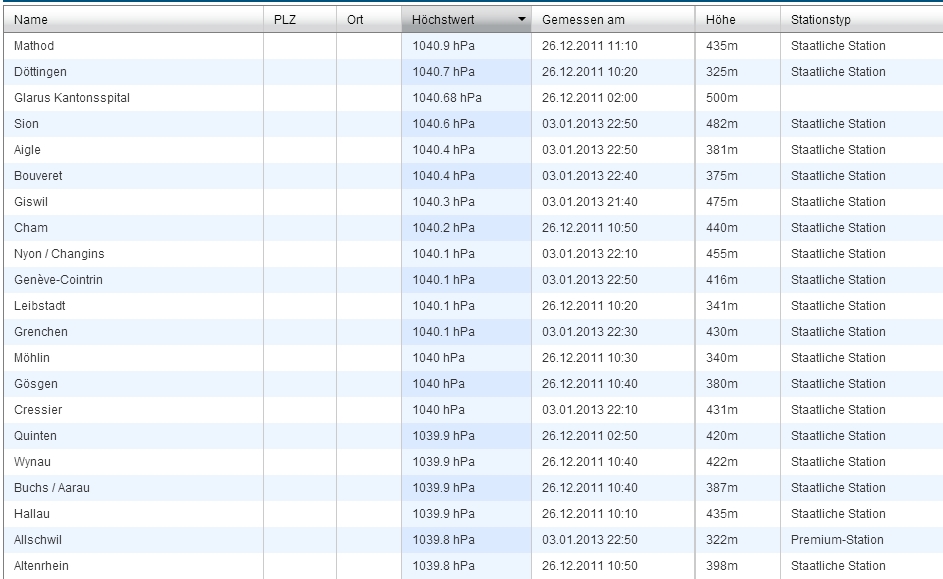Screen dimensions: 943x579
Task: Click the 431m height for Cressier
Action: click(x=722, y=409)
